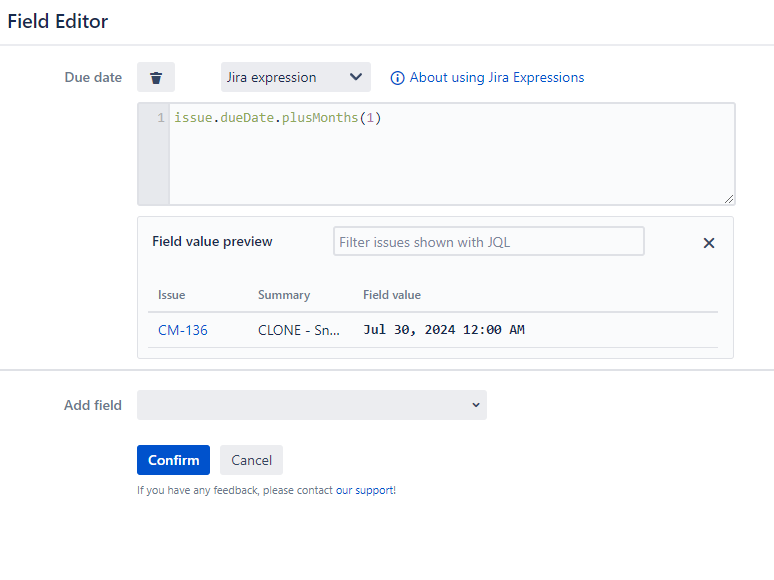The height and width of the screenshot is (580, 774).
Task: Close the Field value preview panel
Action: 709,243
